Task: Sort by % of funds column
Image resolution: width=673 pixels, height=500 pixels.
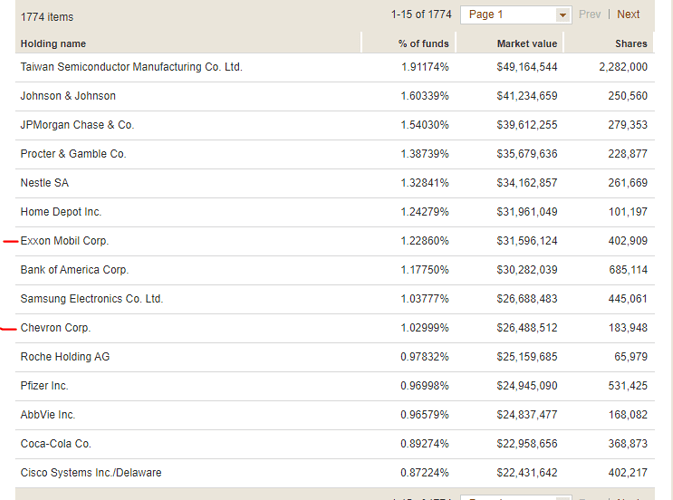Action: click(x=423, y=44)
